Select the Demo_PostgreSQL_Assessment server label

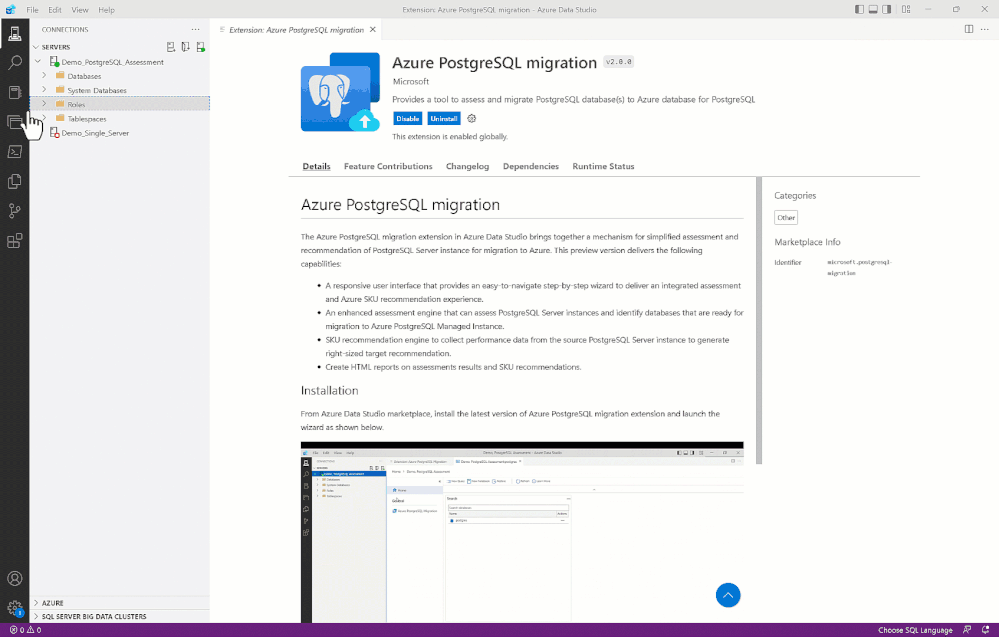[112, 62]
